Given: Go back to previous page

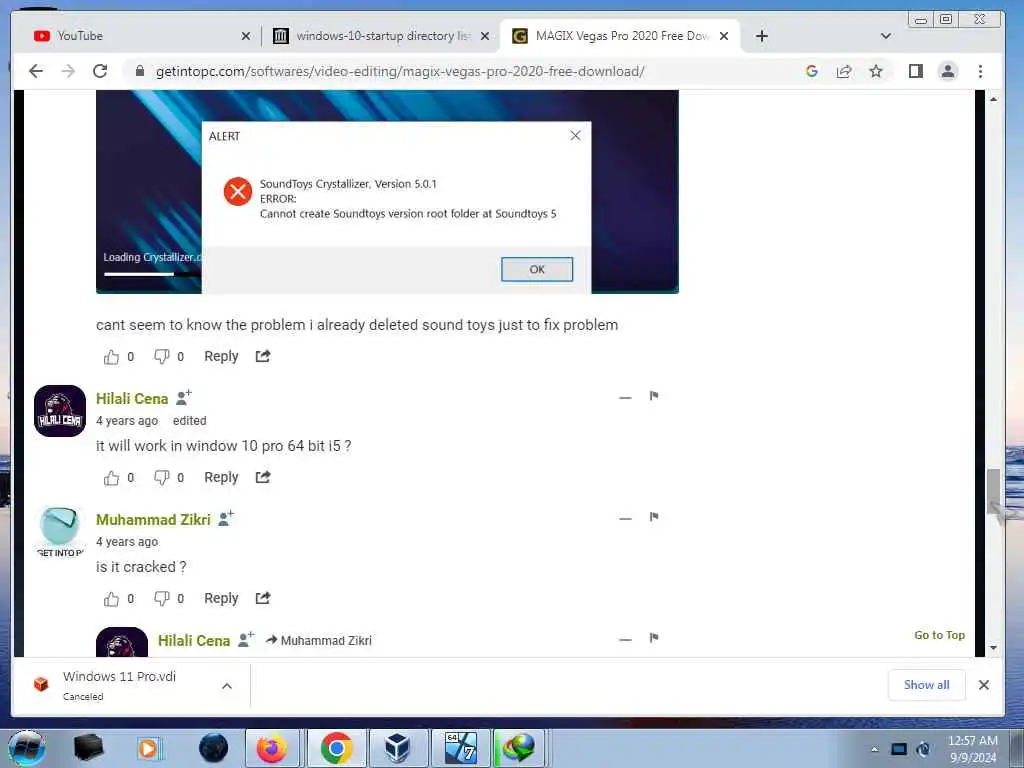Looking at the screenshot, I should [x=36, y=71].
